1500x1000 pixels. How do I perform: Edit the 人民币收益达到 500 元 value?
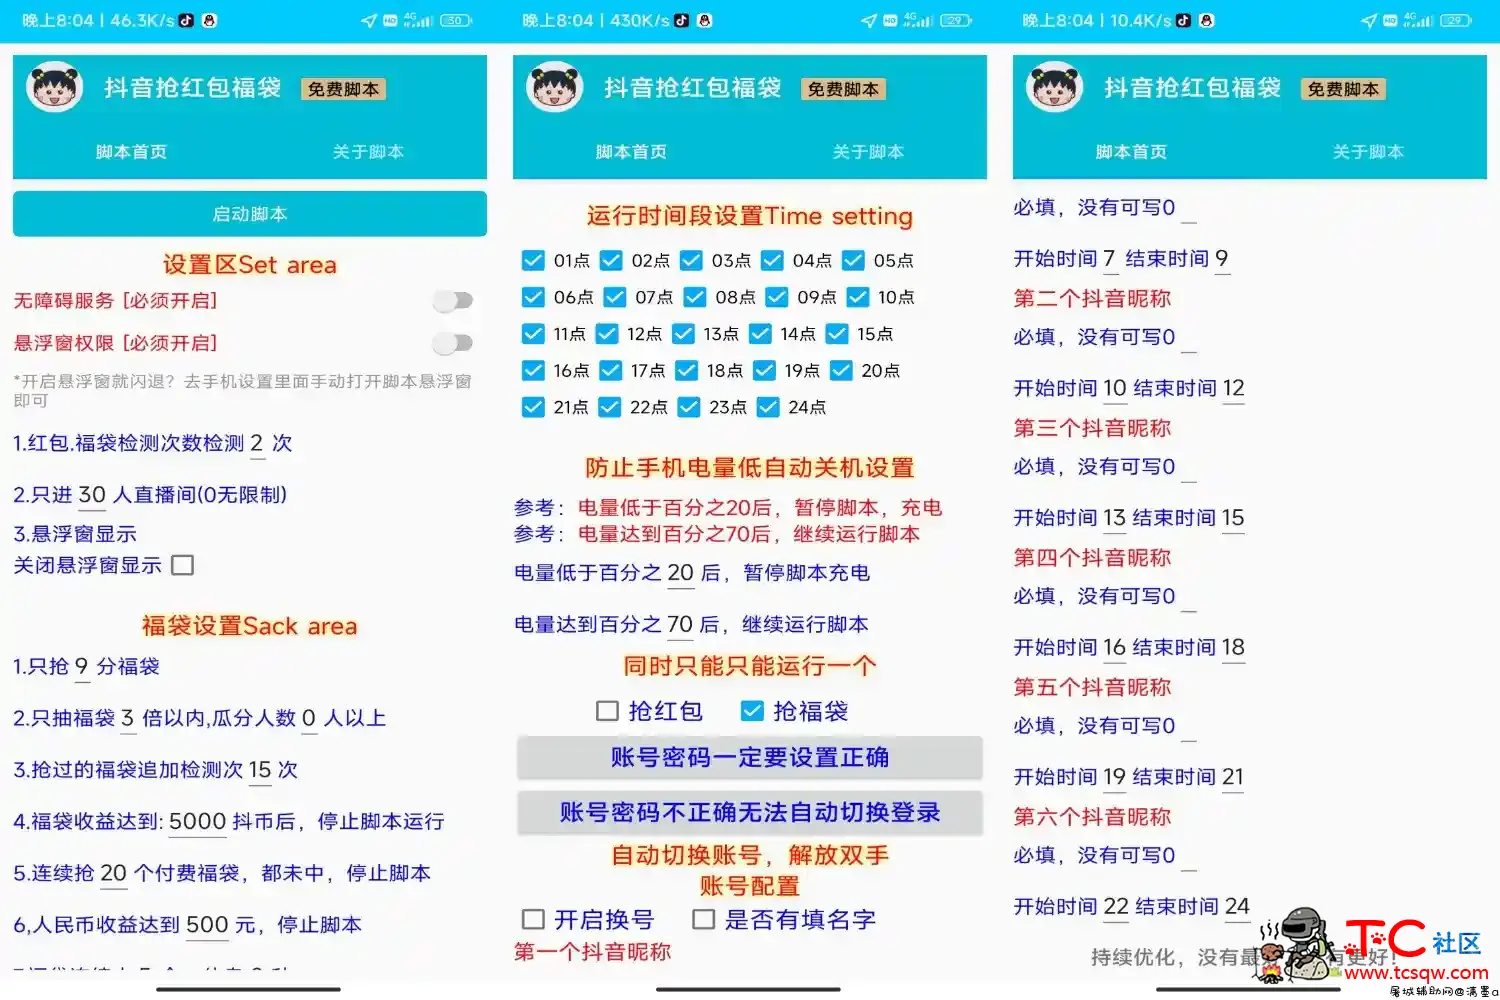pos(208,927)
